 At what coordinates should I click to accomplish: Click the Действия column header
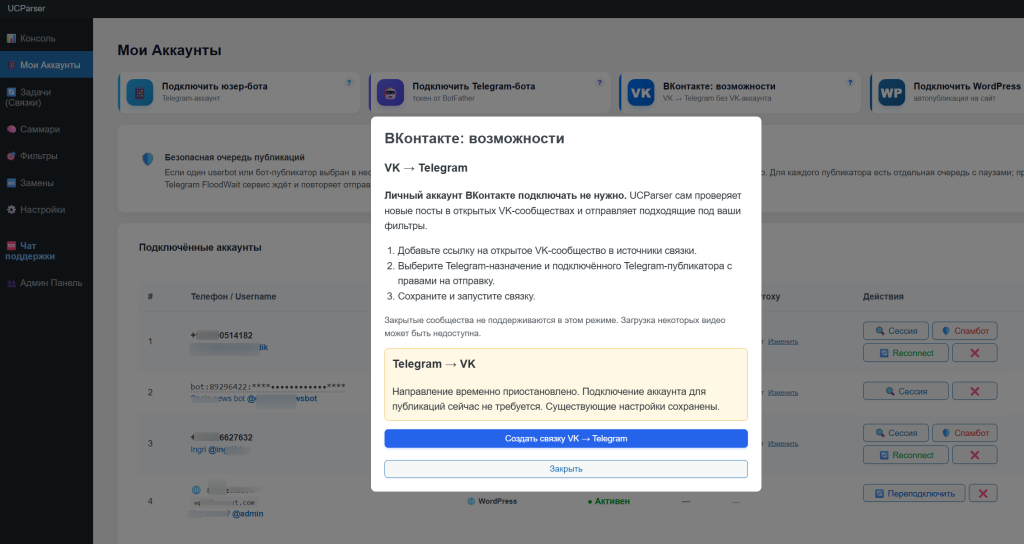883,296
